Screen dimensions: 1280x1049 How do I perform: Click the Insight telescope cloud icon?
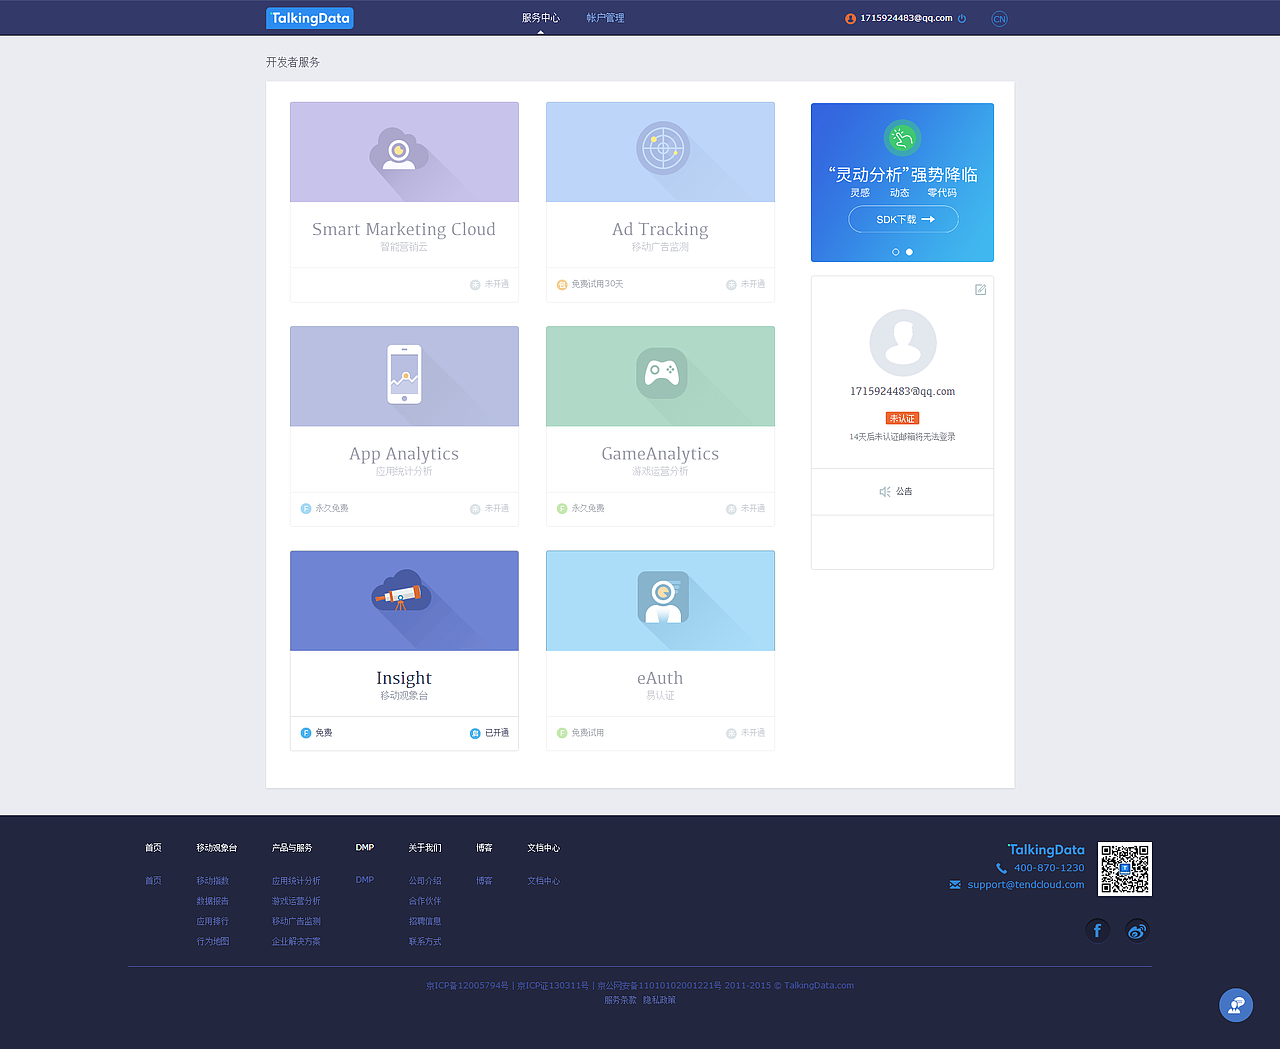coord(401,590)
